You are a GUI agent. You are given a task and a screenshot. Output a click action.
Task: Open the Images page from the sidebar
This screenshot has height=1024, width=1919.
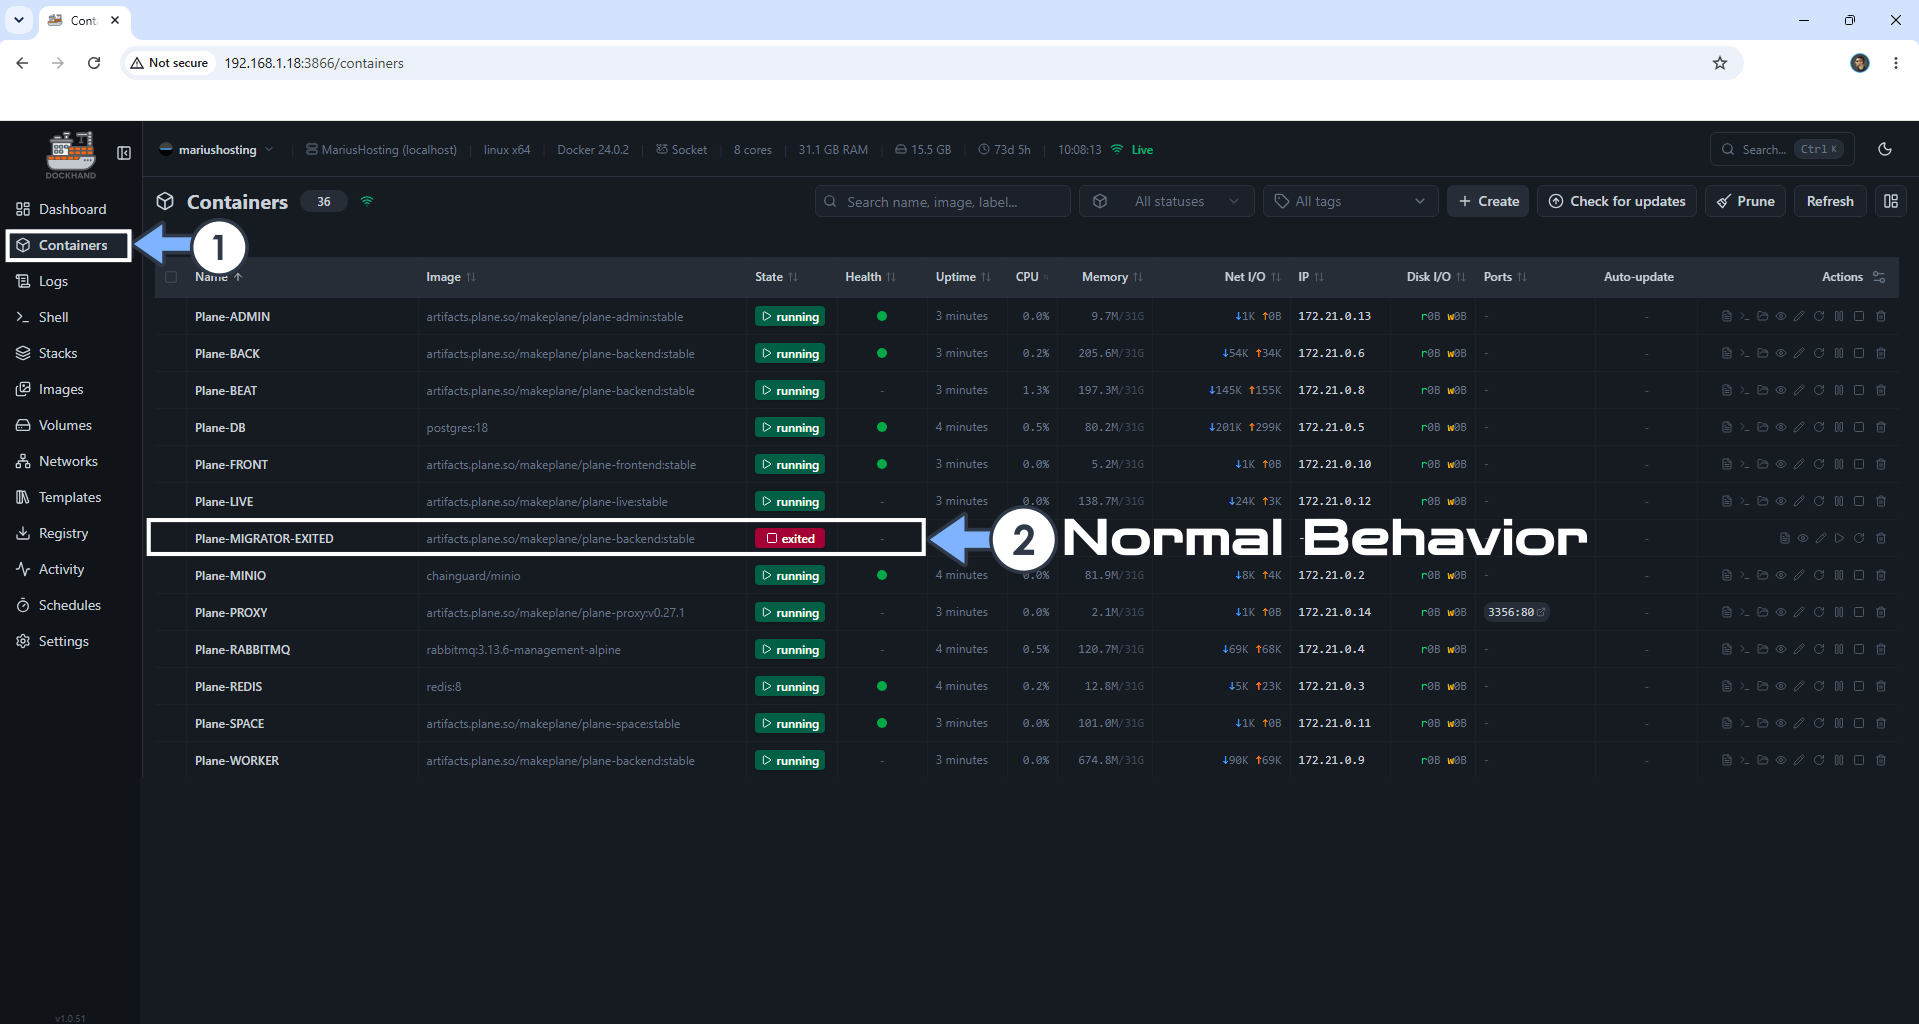click(70, 389)
